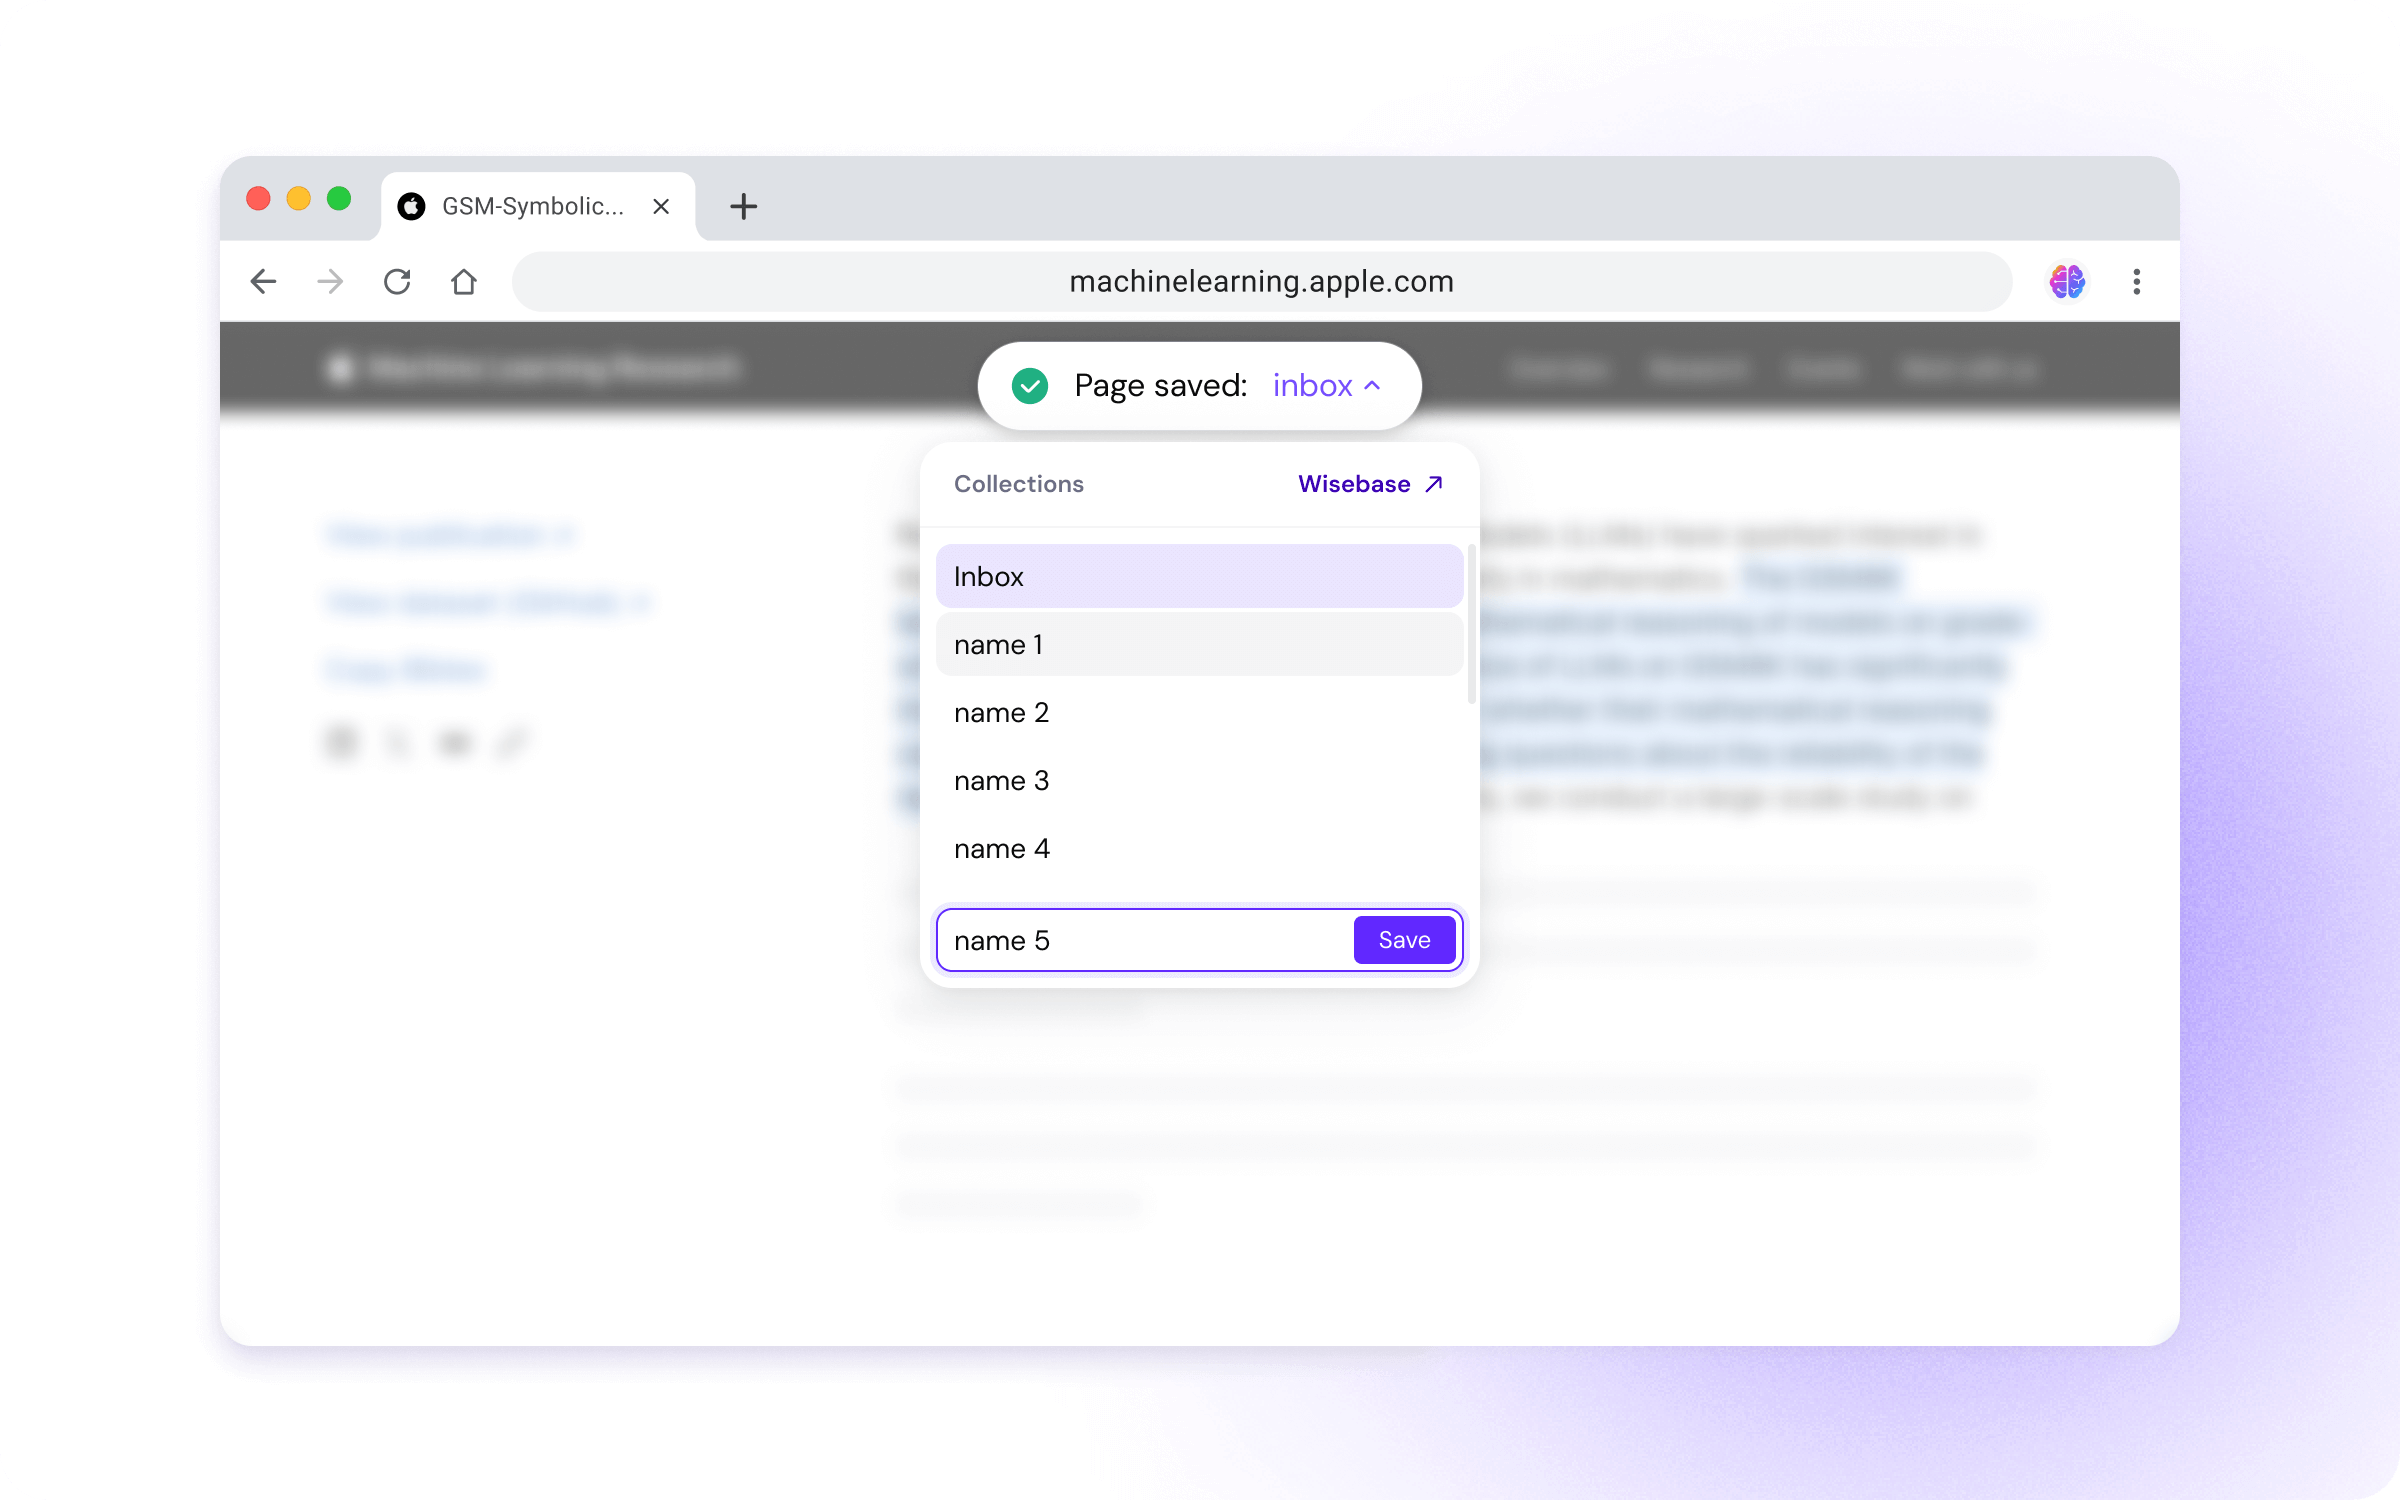2400x1500 pixels.
Task: Select the name 3 collection
Action: 1199,780
